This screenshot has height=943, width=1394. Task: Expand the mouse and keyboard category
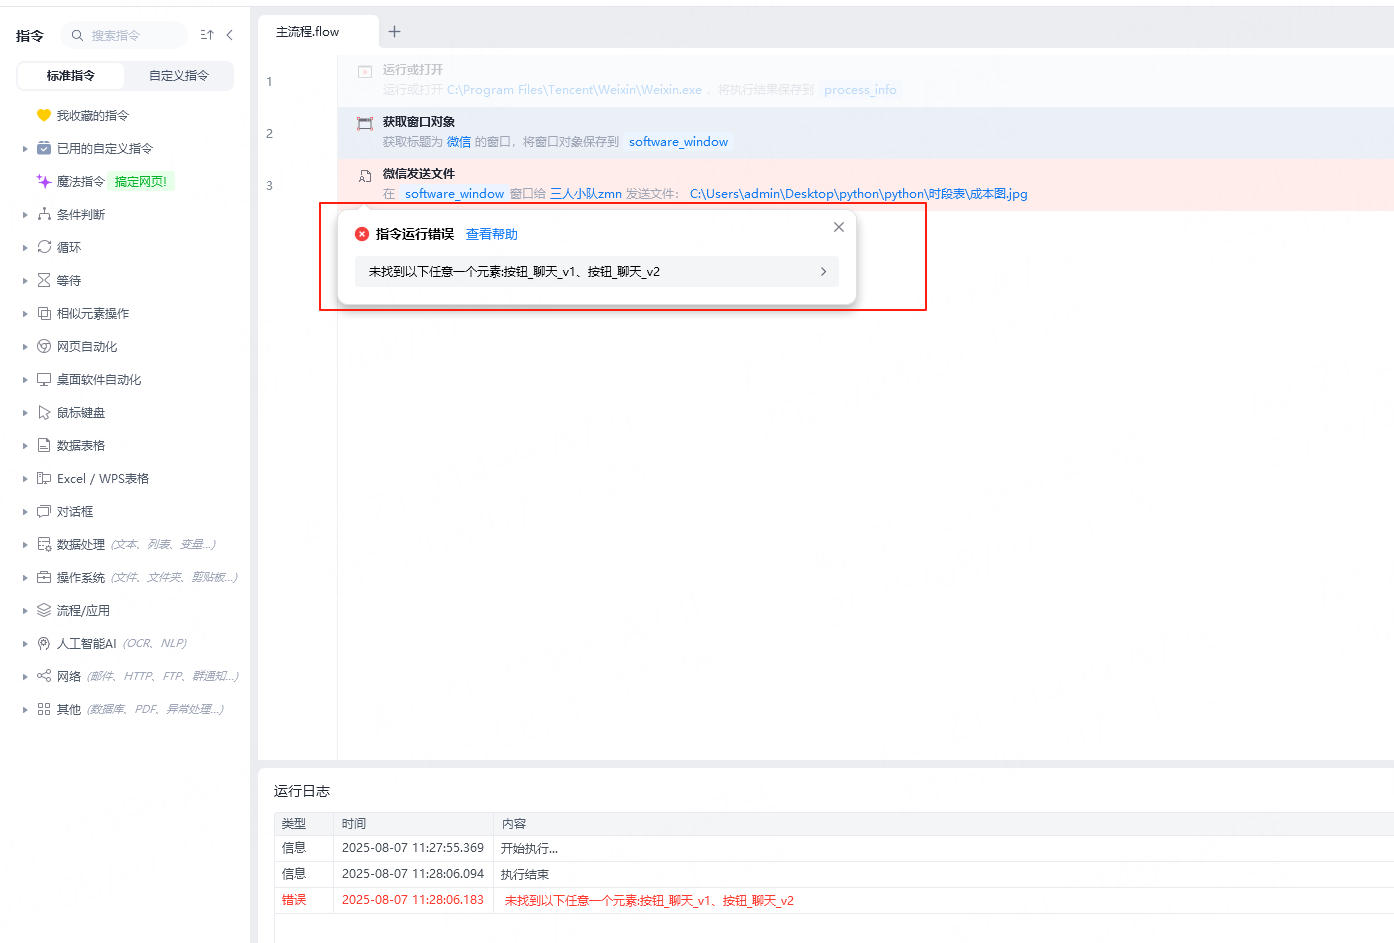[x=25, y=412]
